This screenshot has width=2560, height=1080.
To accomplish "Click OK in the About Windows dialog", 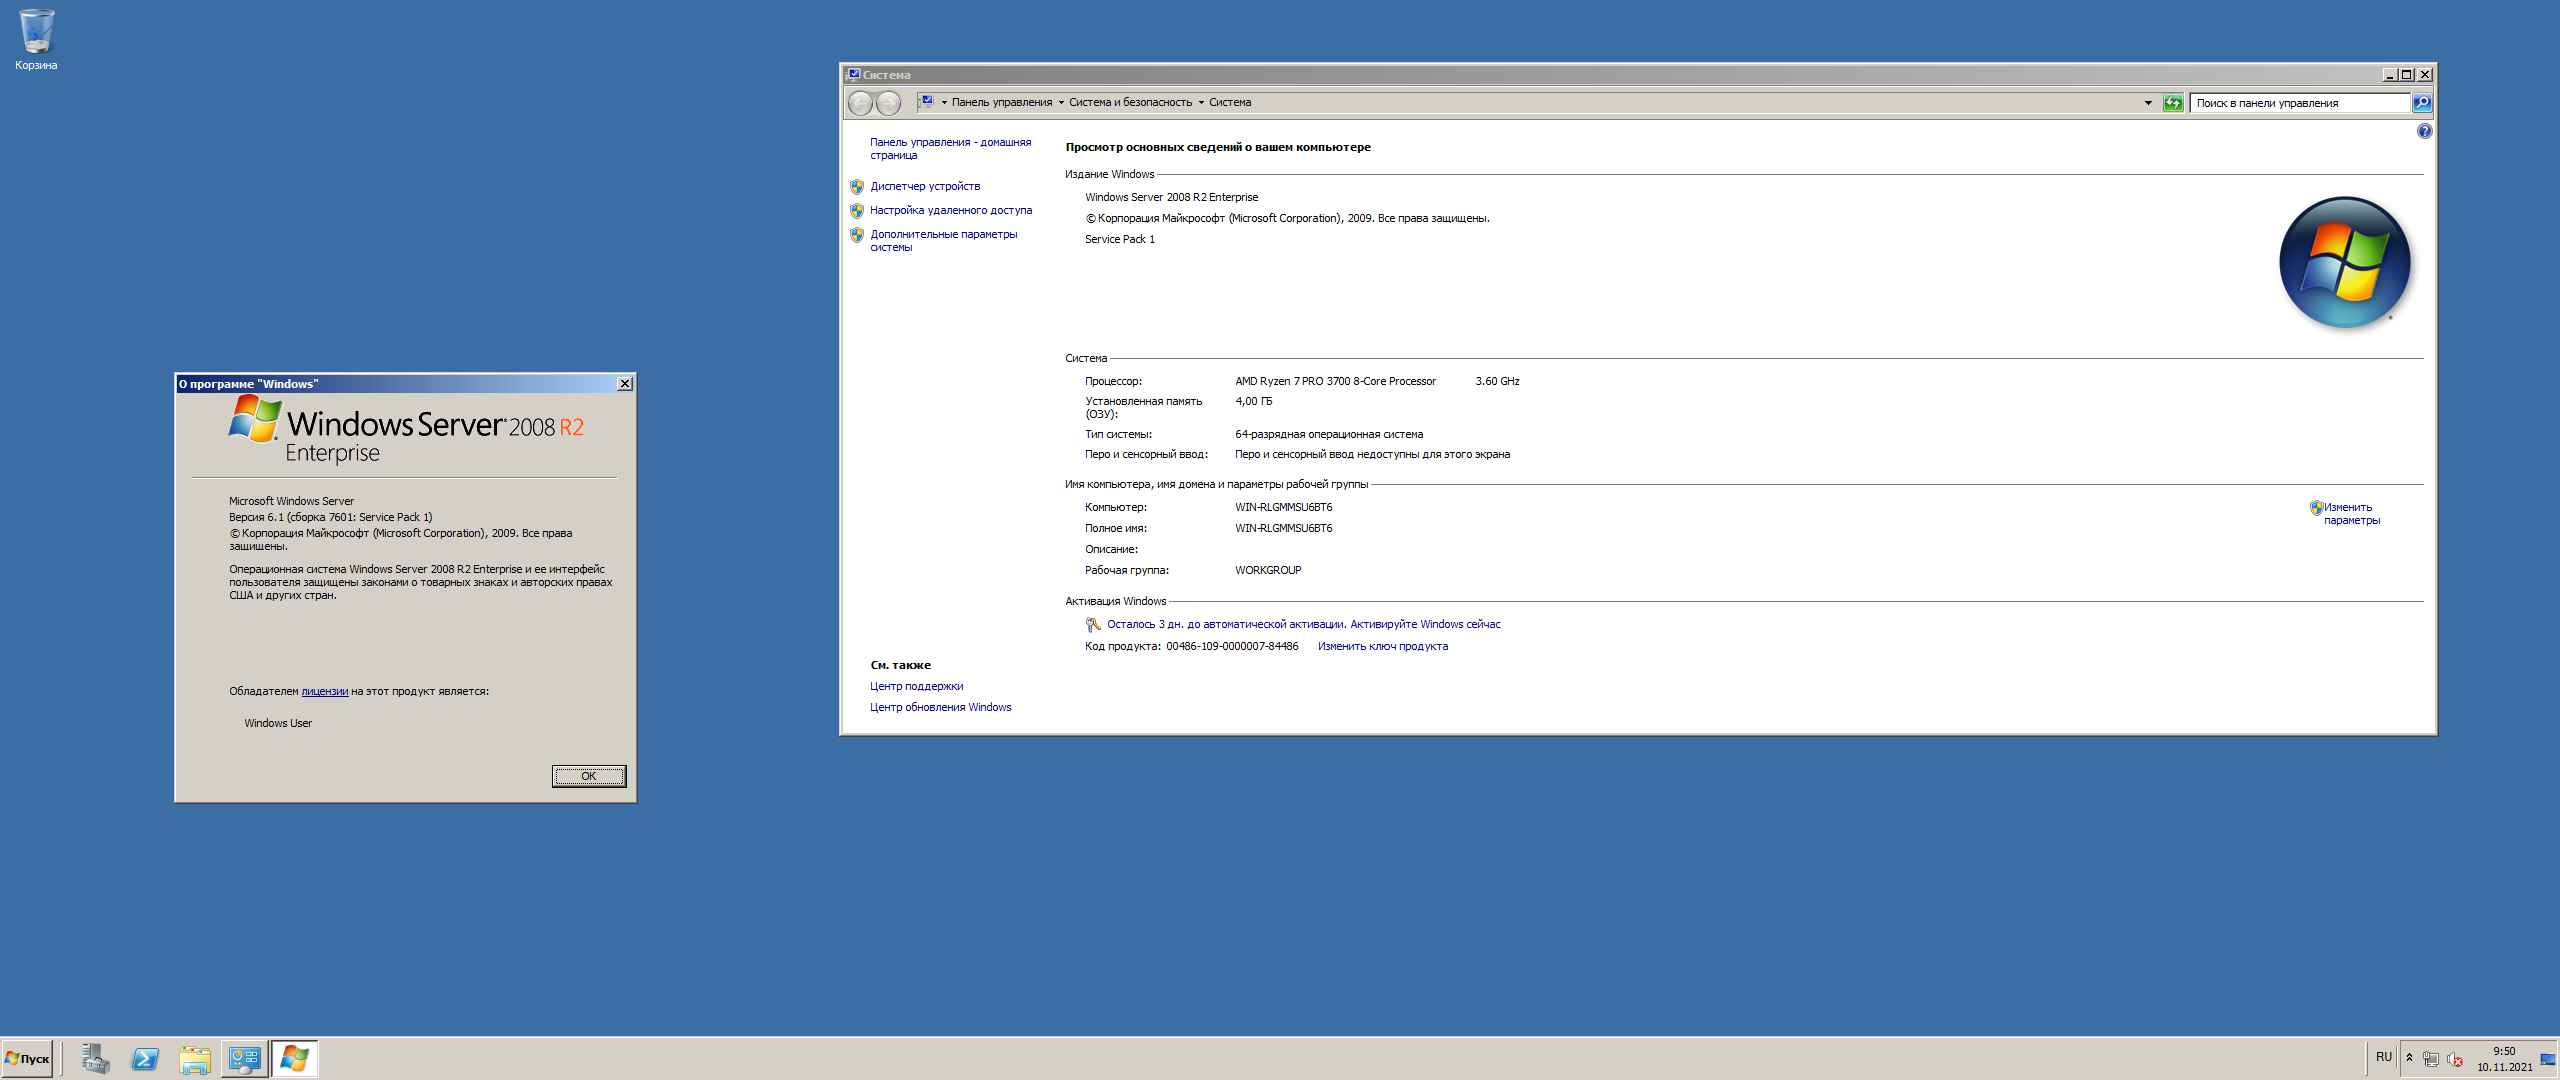I will coord(589,777).
